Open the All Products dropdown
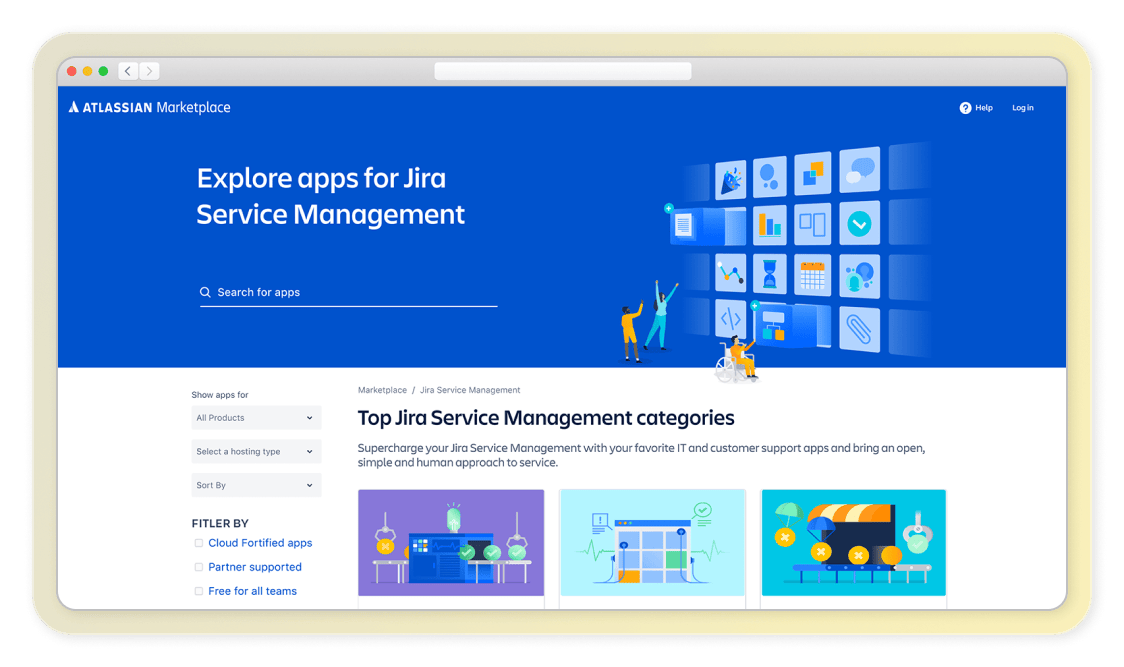1124x667 pixels. pos(256,417)
